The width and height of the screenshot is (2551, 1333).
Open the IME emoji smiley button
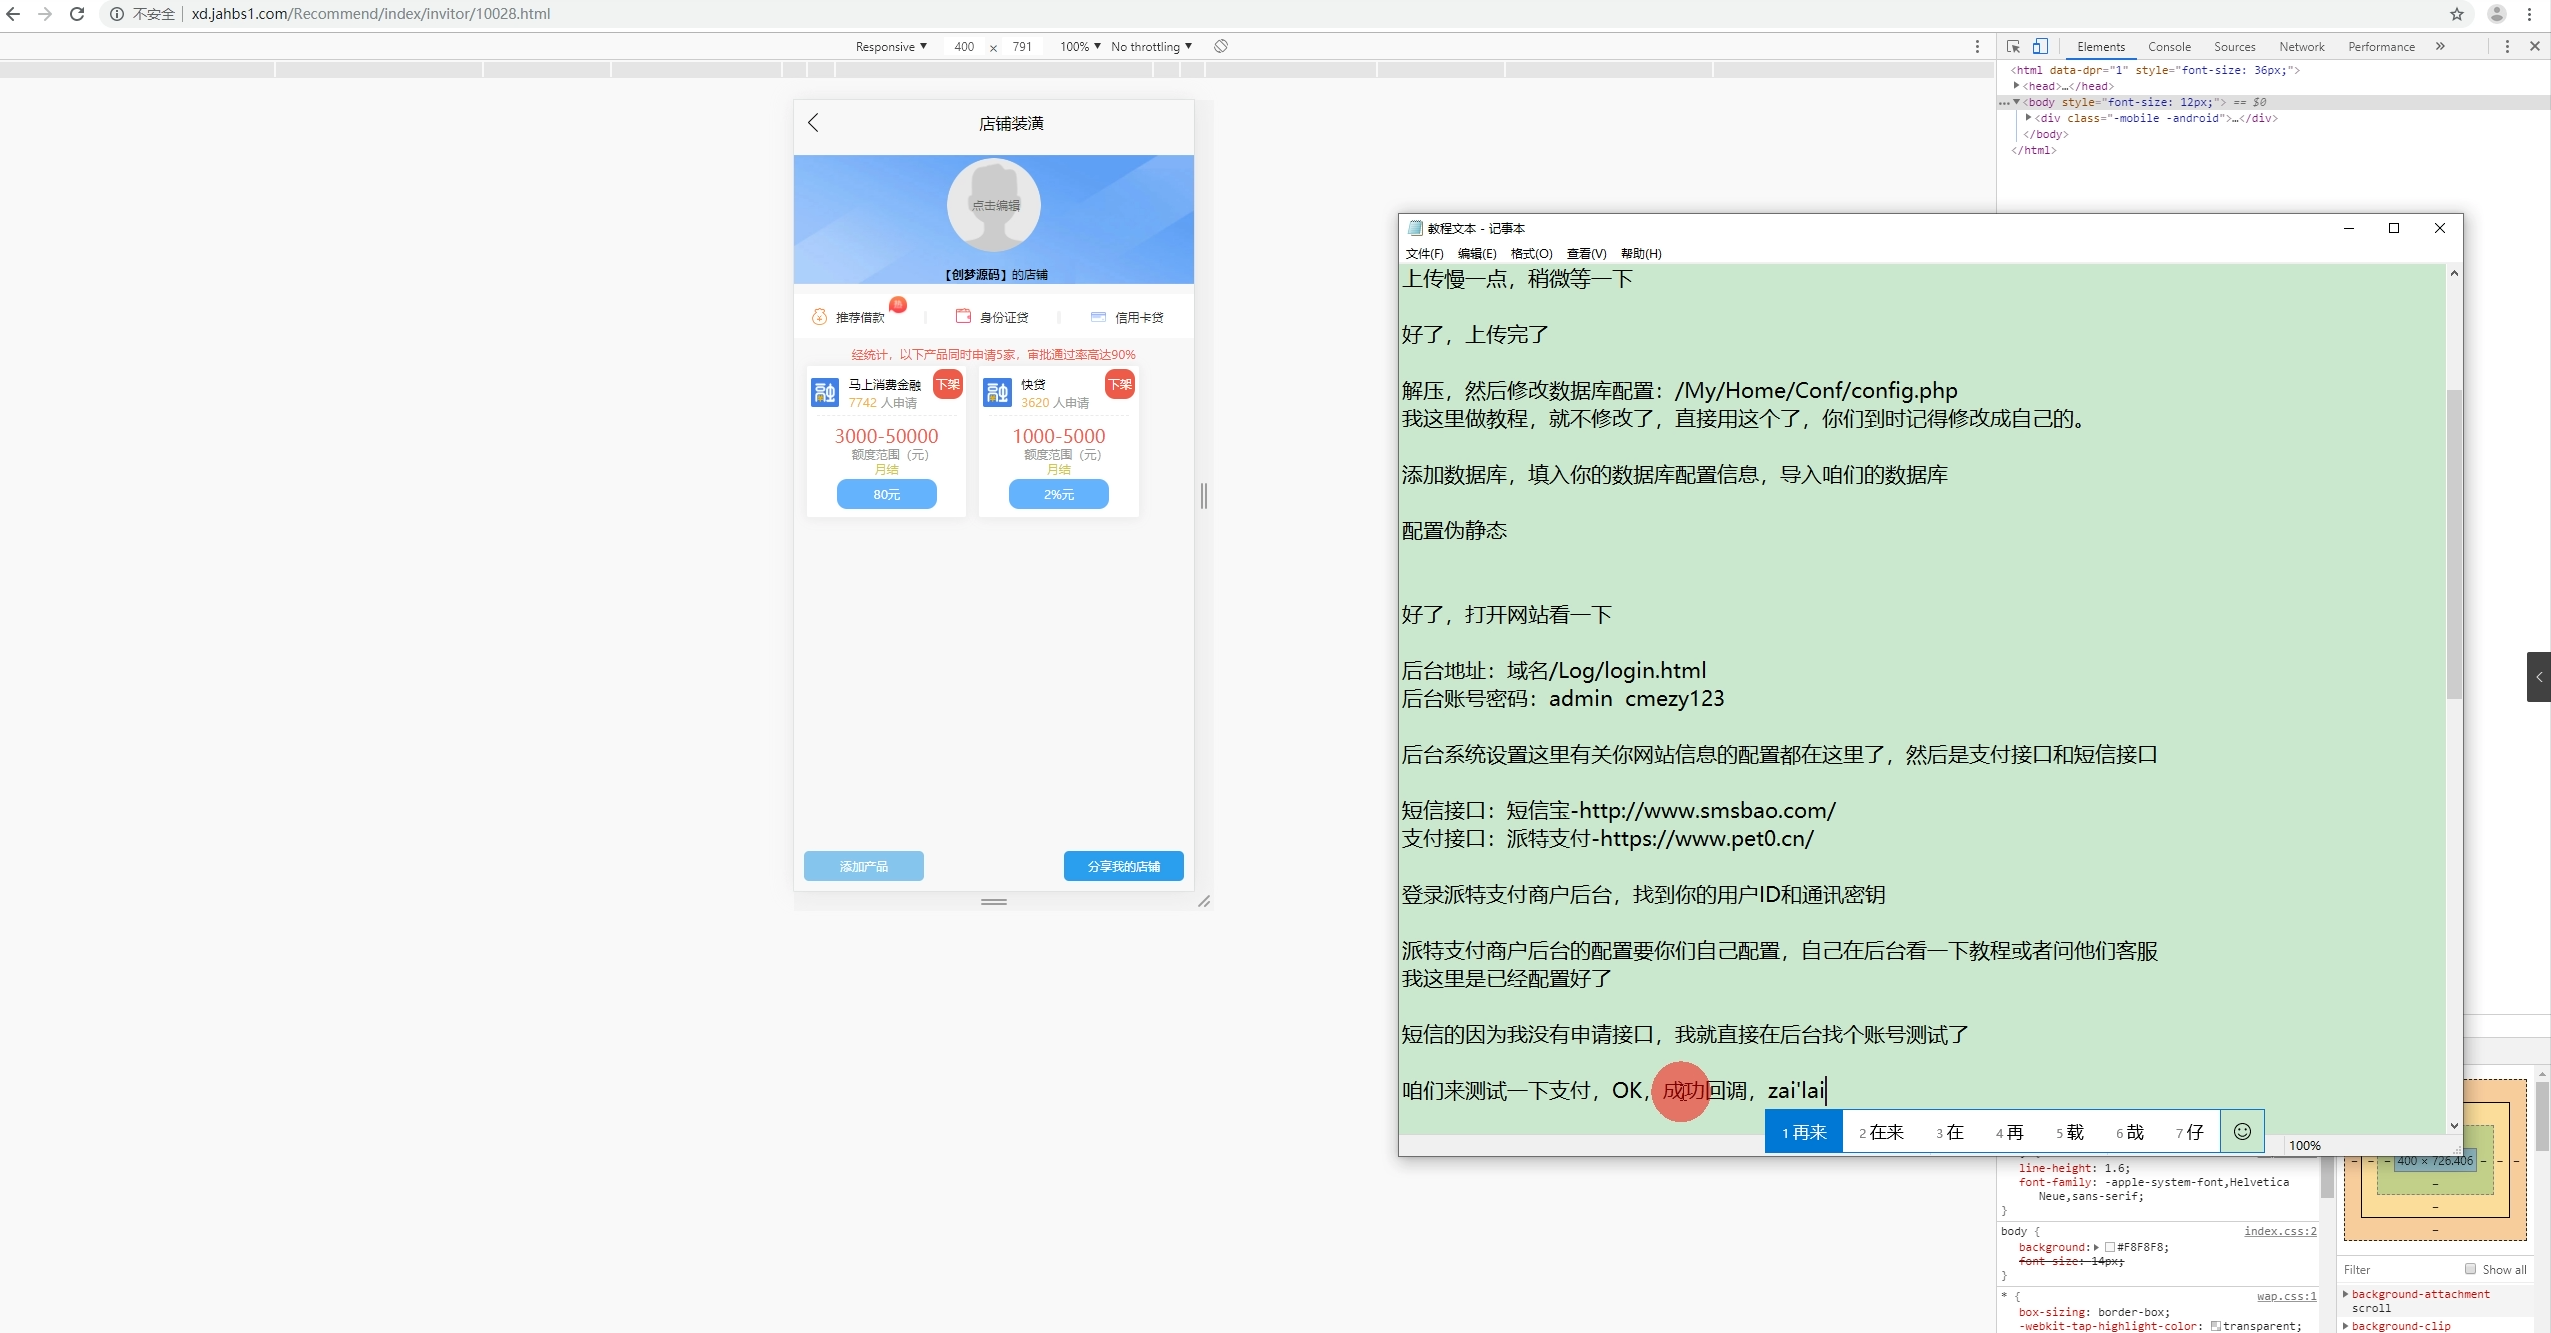pyautogui.click(x=2242, y=1131)
